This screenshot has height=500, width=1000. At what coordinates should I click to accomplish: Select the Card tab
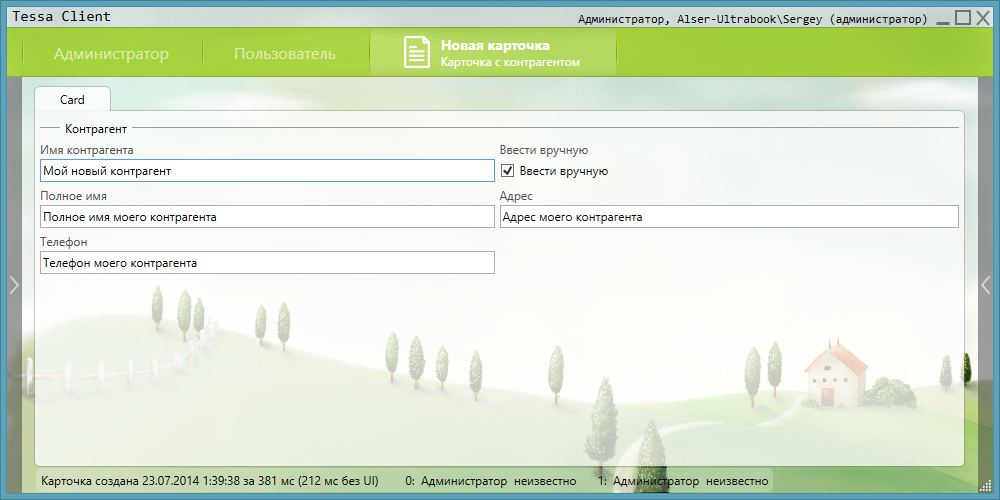(72, 100)
